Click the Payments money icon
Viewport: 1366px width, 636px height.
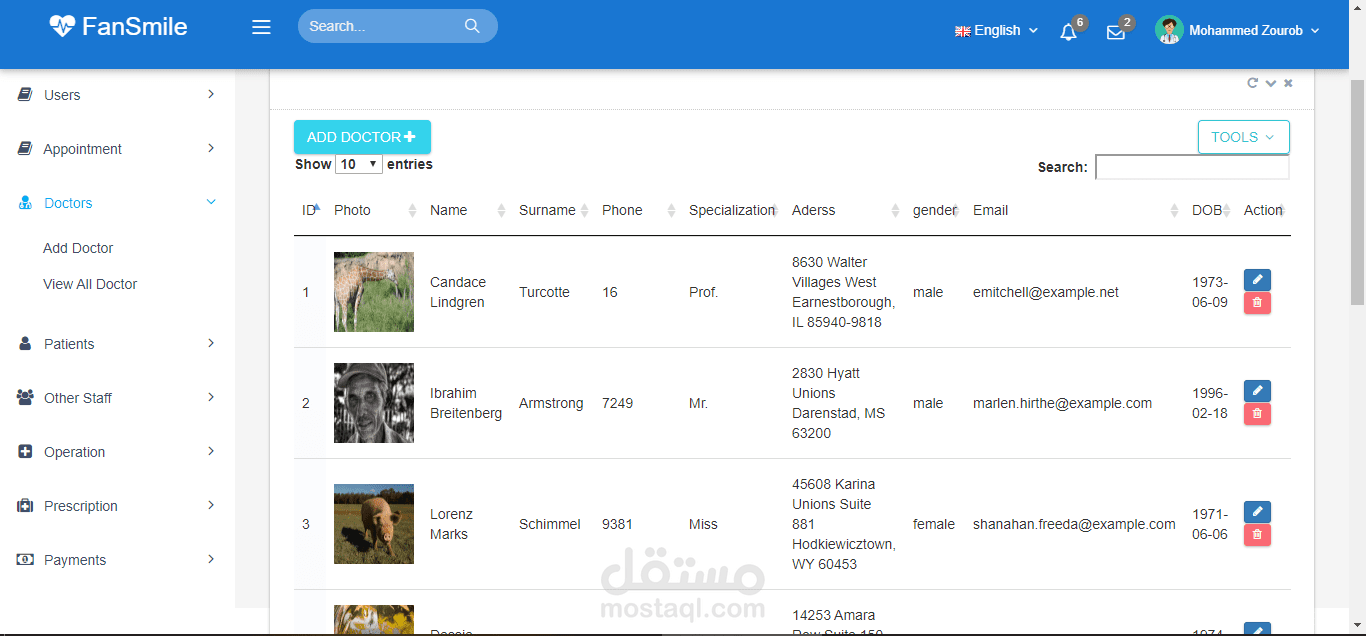click(25, 560)
